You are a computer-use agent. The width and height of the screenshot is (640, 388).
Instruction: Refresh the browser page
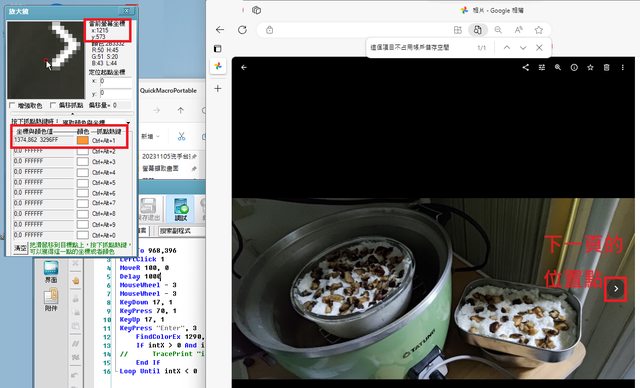242,30
